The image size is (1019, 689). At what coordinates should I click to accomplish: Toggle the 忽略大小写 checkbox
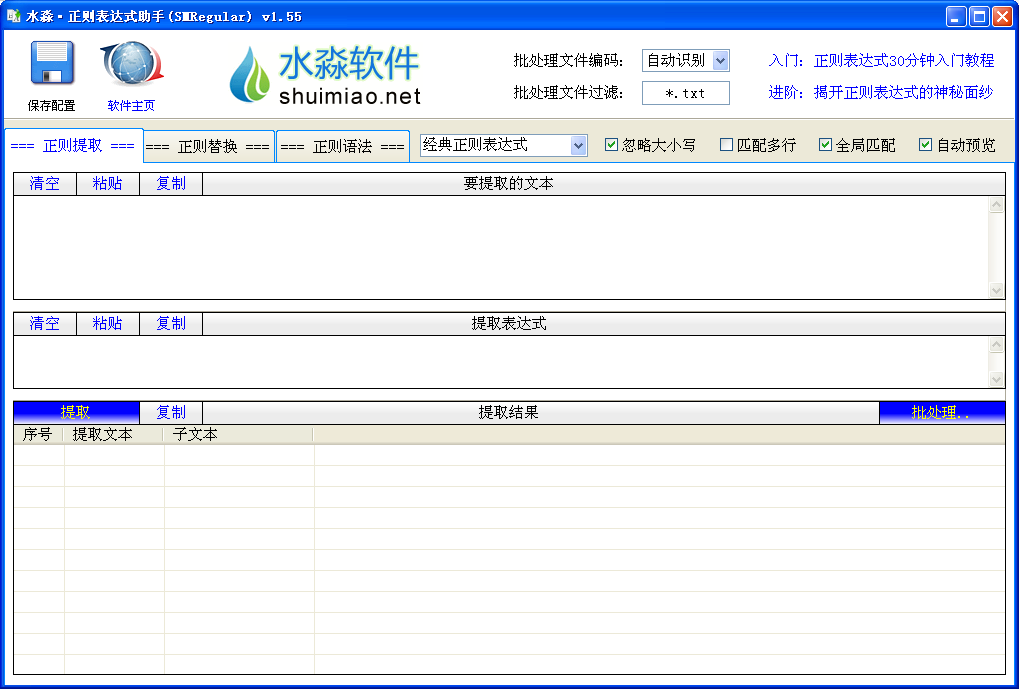pyautogui.click(x=612, y=145)
